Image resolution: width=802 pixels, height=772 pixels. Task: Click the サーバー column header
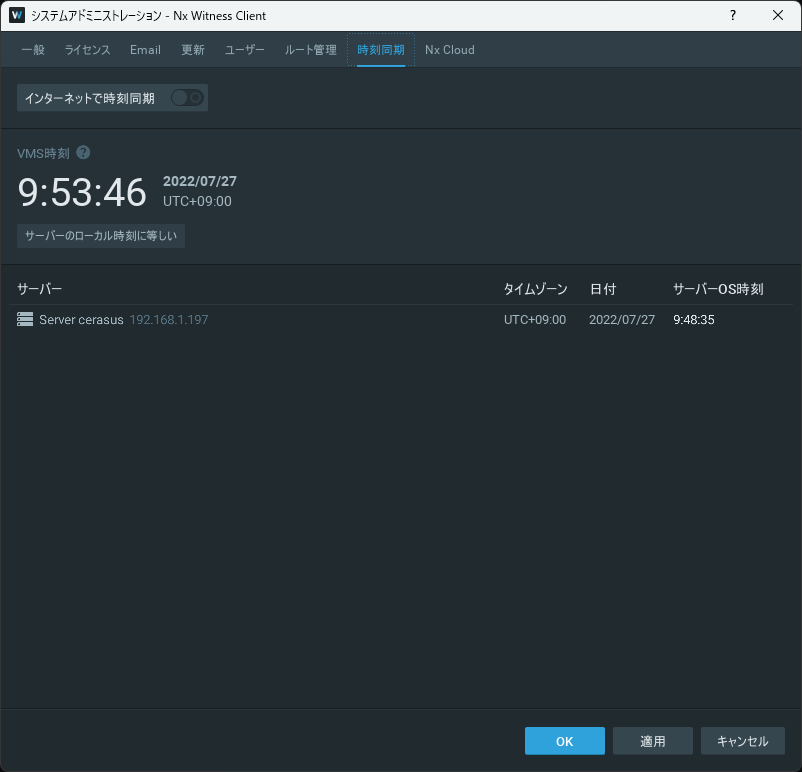click(x=39, y=289)
